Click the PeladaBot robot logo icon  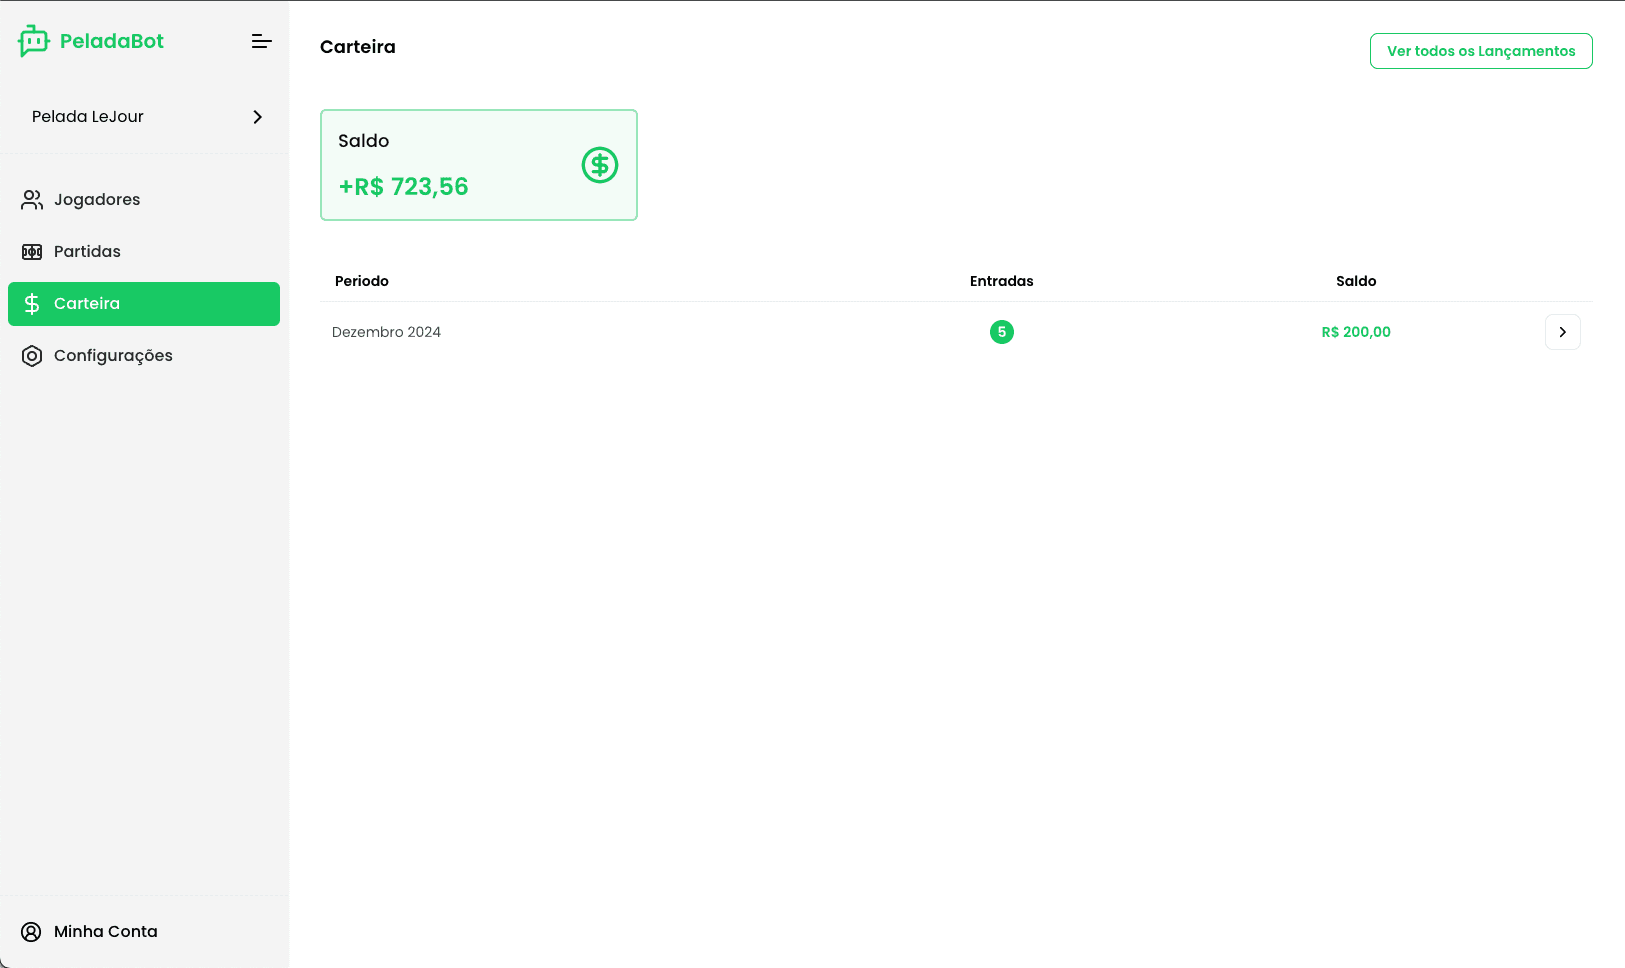pyautogui.click(x=33, y=41)
